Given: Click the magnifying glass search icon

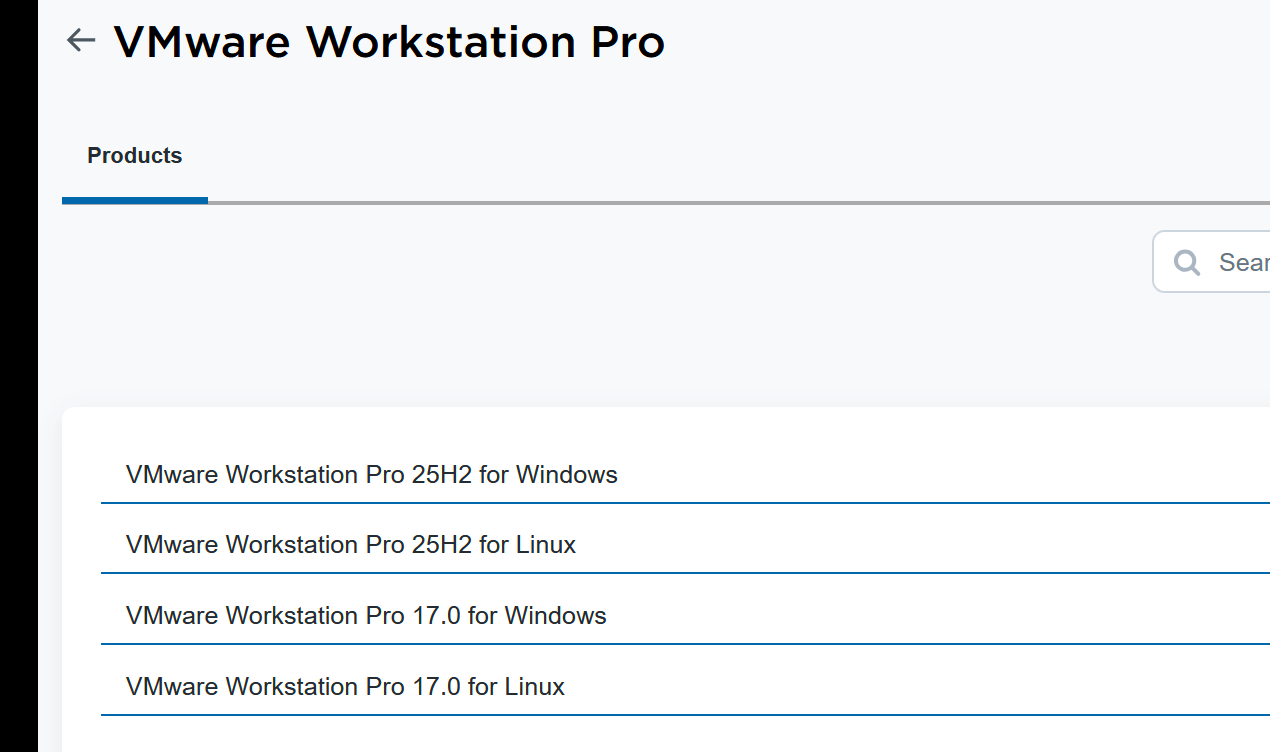Looking at the screenshot, I should 1187,263.
